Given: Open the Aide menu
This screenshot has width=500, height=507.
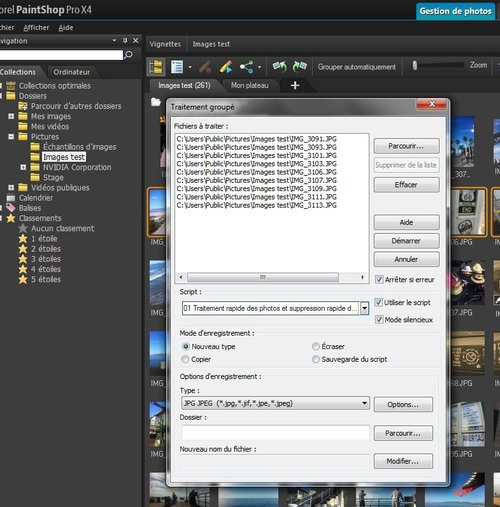Looking at the screenshot, I should point(66,28).
